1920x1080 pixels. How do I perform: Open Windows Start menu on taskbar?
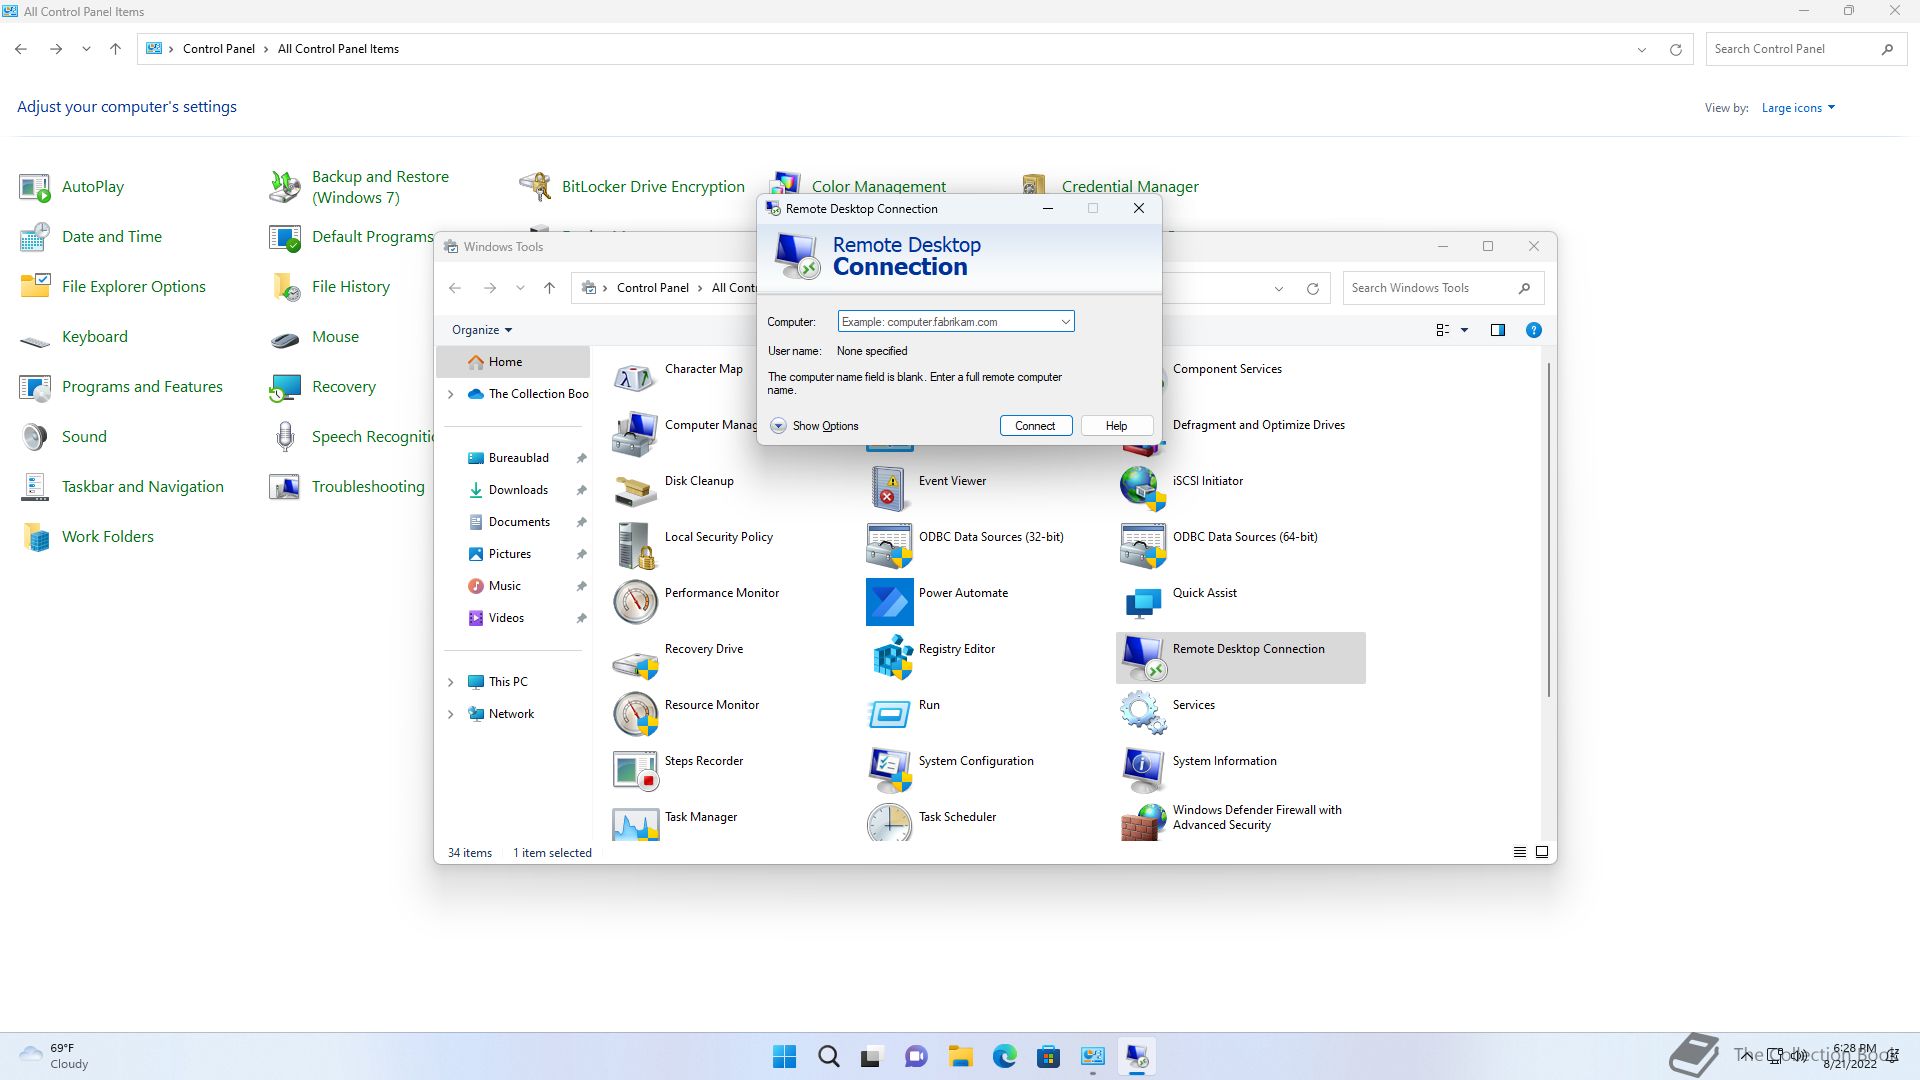point(785,1057)
